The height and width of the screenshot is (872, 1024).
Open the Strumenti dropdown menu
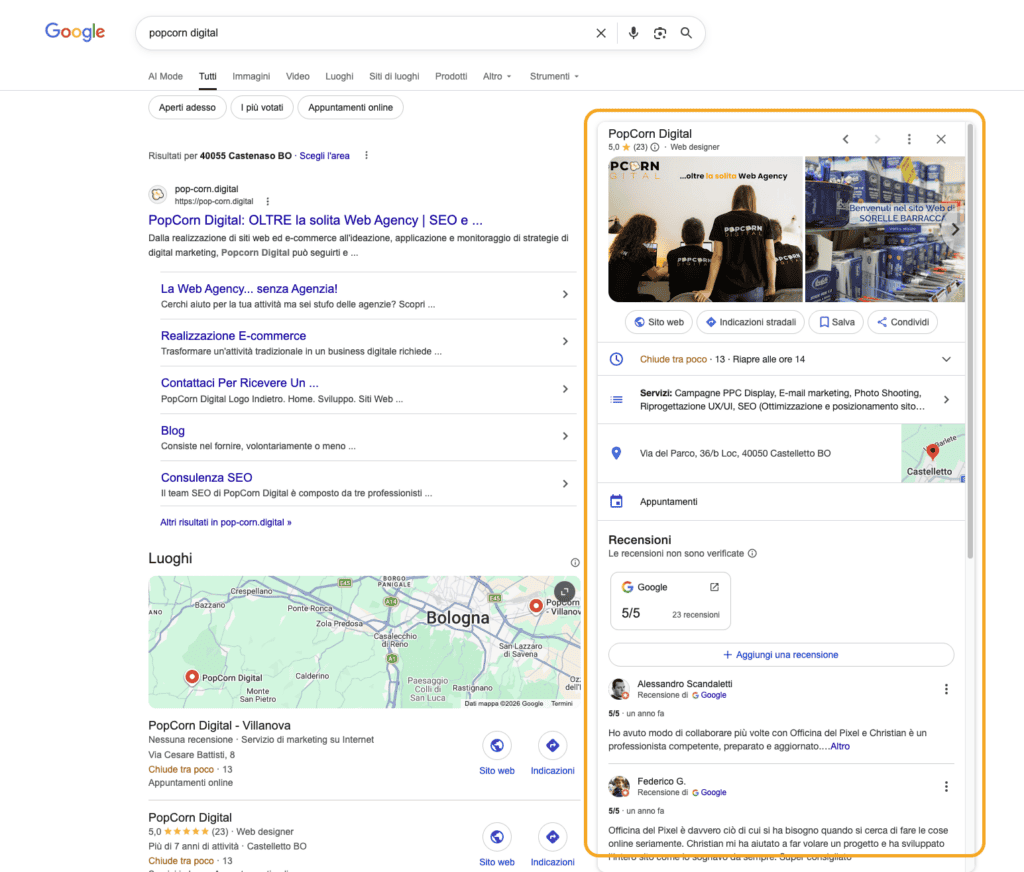coord(554,76)
